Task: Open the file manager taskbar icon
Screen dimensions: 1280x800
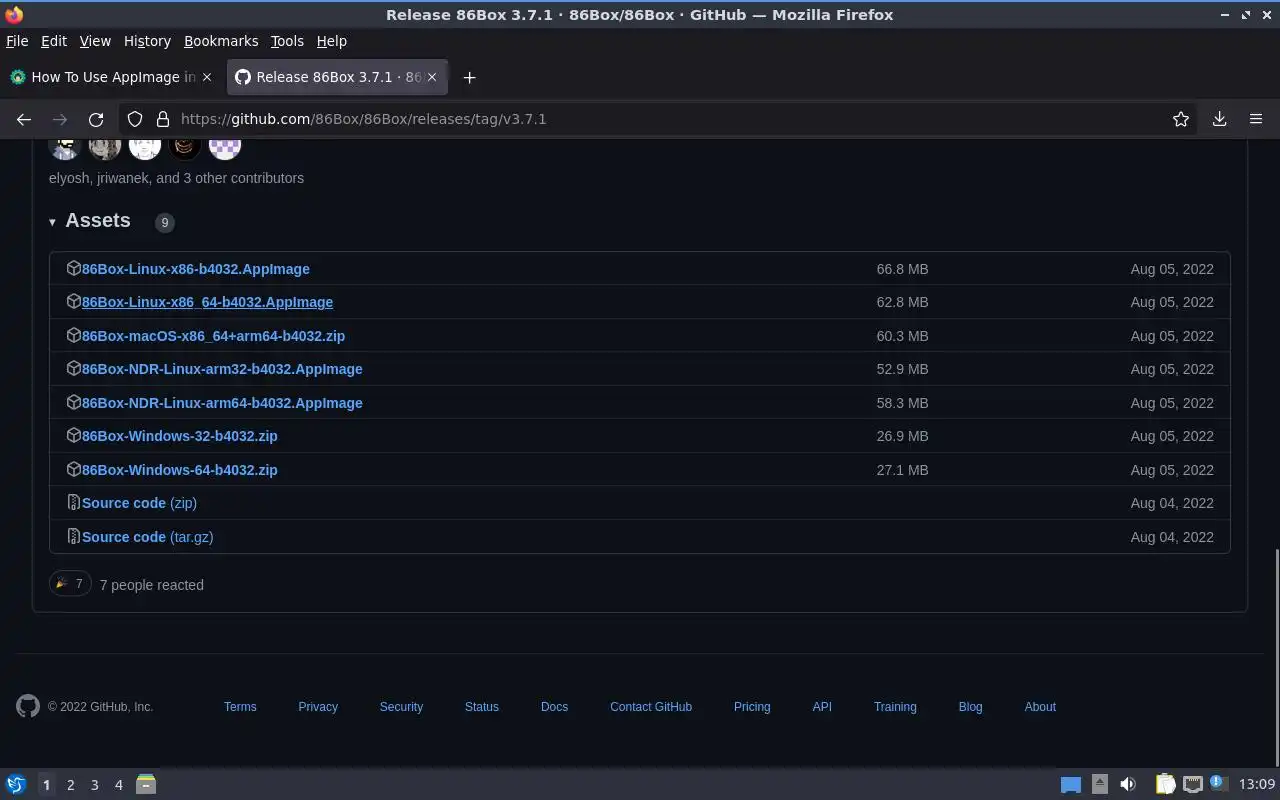Action: [146, 784]
